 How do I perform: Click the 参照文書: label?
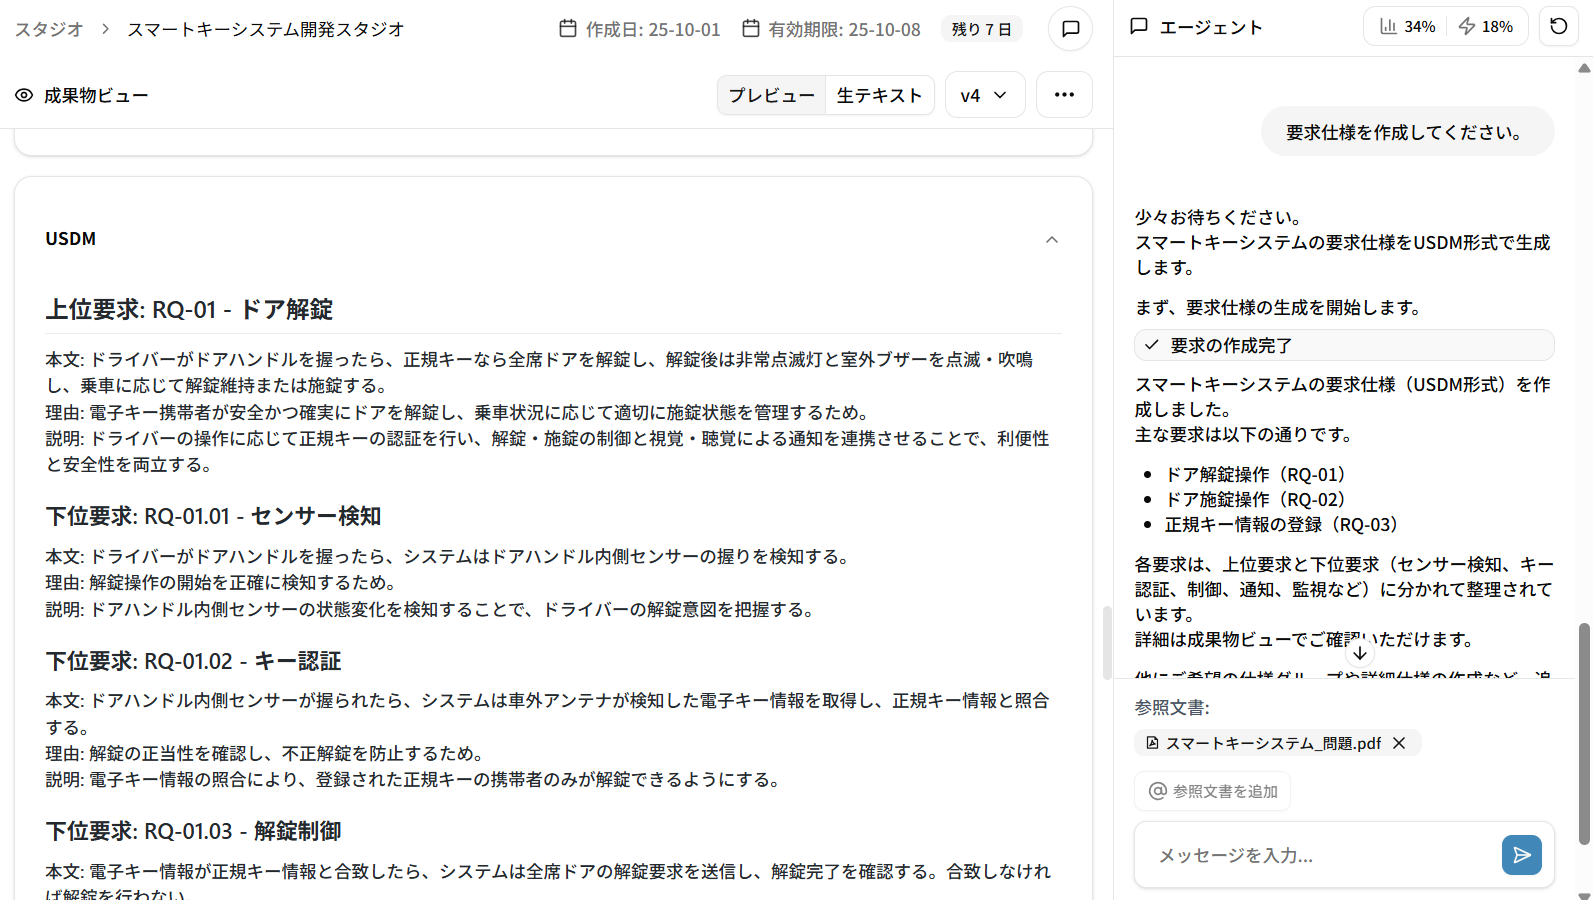click(x=1172, y=707)
